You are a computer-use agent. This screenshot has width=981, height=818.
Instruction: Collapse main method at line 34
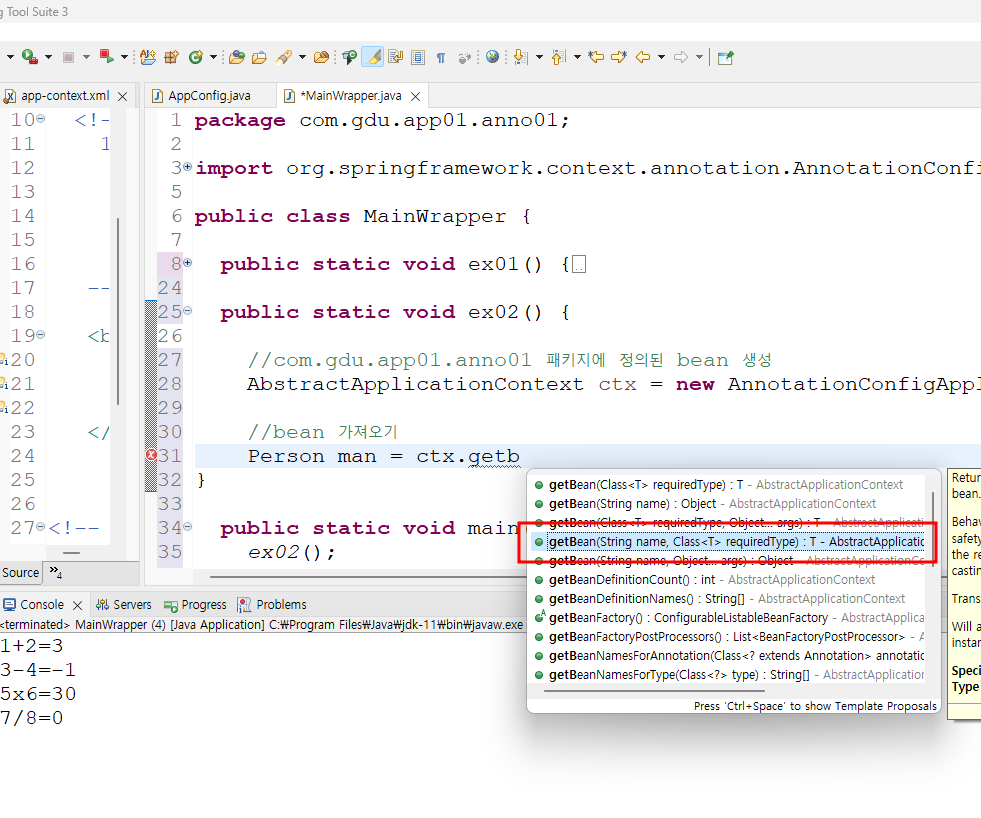click(x=188, y=526)
